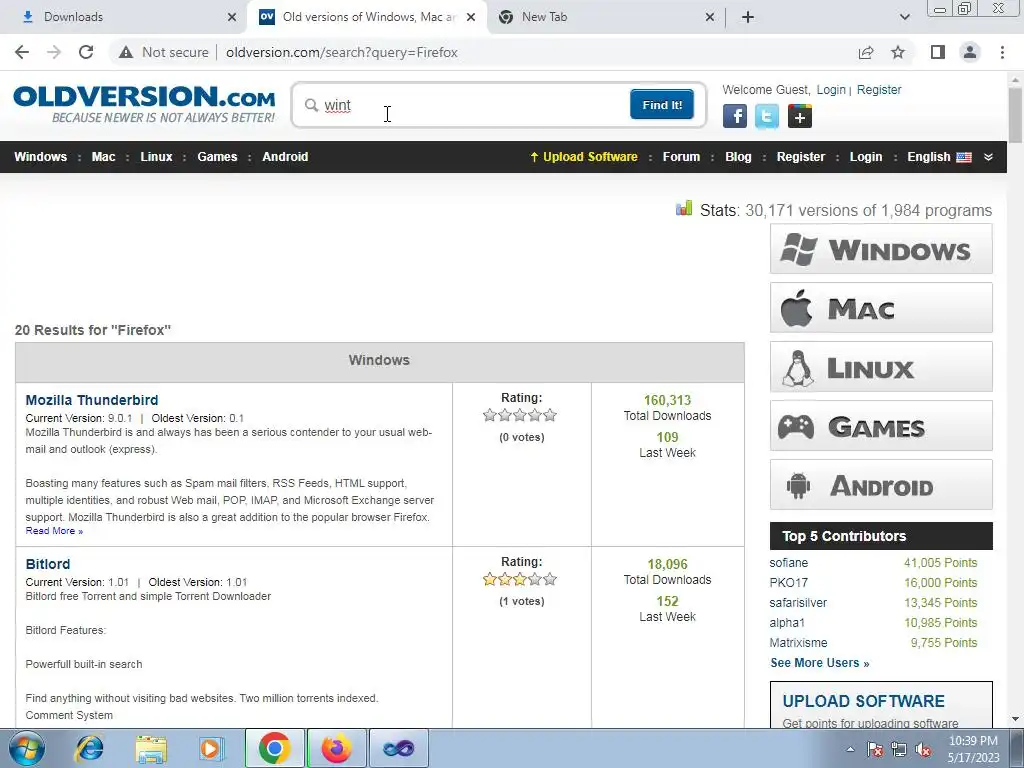
Task: Open the Mac nav menu item
Action: pos(103,157)
